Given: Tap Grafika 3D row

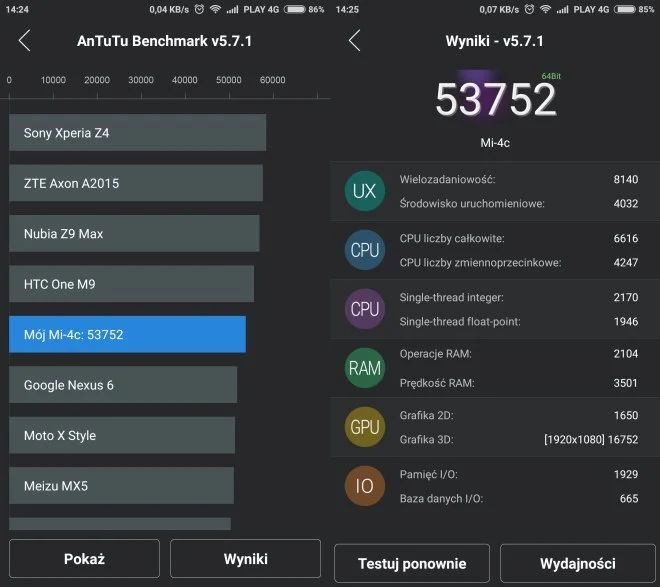Looking at the screenshot, I should (519, 439).
